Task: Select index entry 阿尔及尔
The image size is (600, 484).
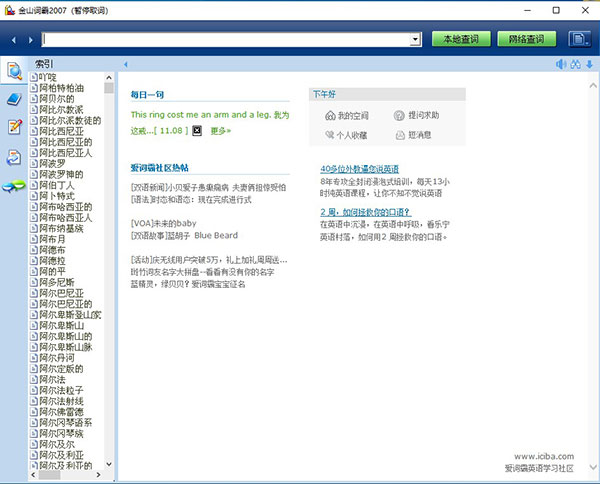Action: click(x=57, y=444)
